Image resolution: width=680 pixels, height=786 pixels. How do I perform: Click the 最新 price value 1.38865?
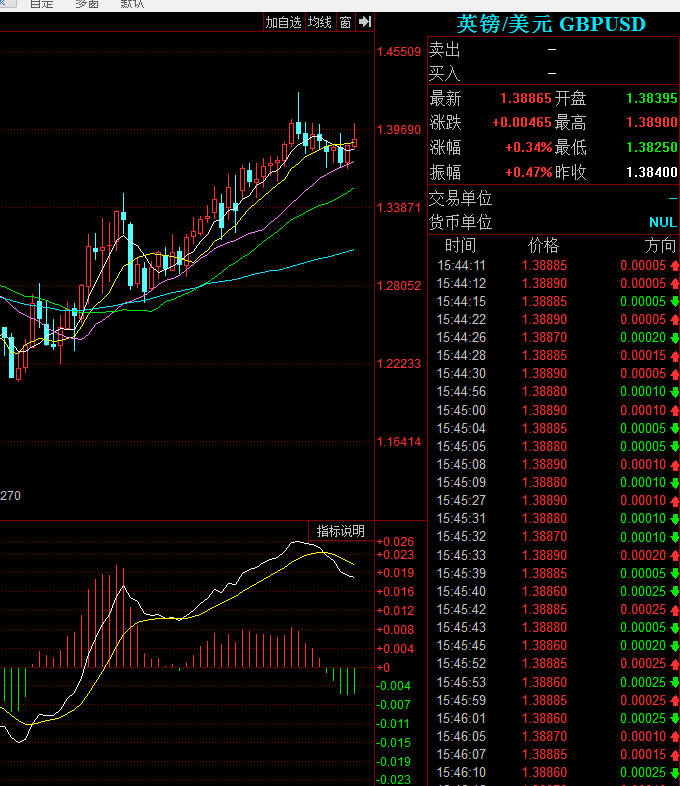[x=526, y=98]
